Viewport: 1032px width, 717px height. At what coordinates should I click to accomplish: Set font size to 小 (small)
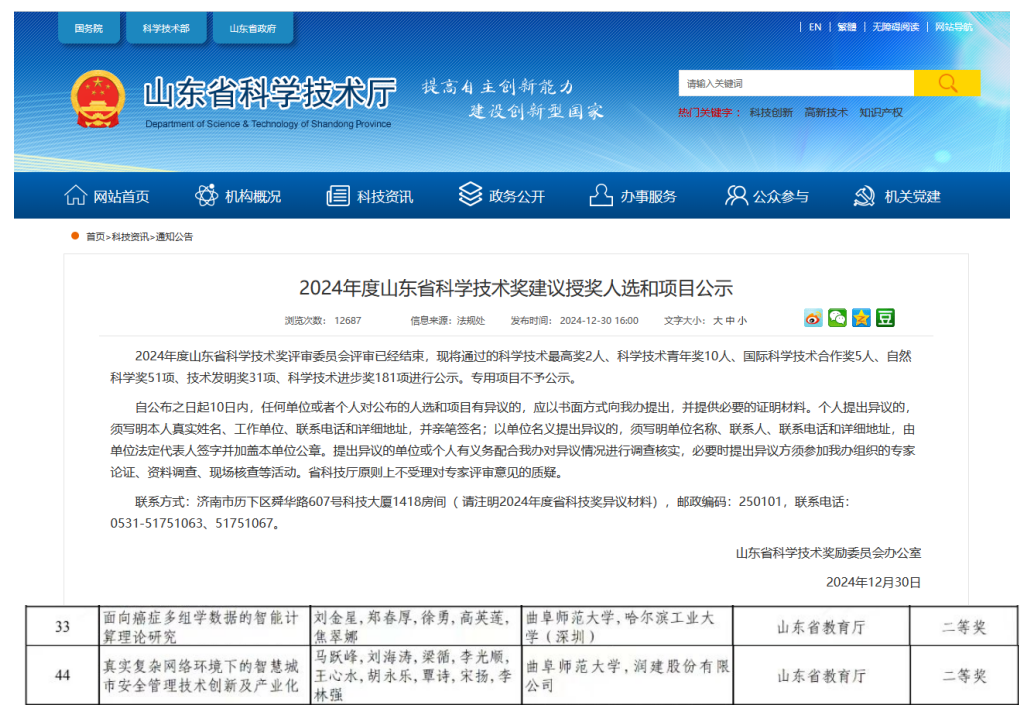click(x=742, y=321)
